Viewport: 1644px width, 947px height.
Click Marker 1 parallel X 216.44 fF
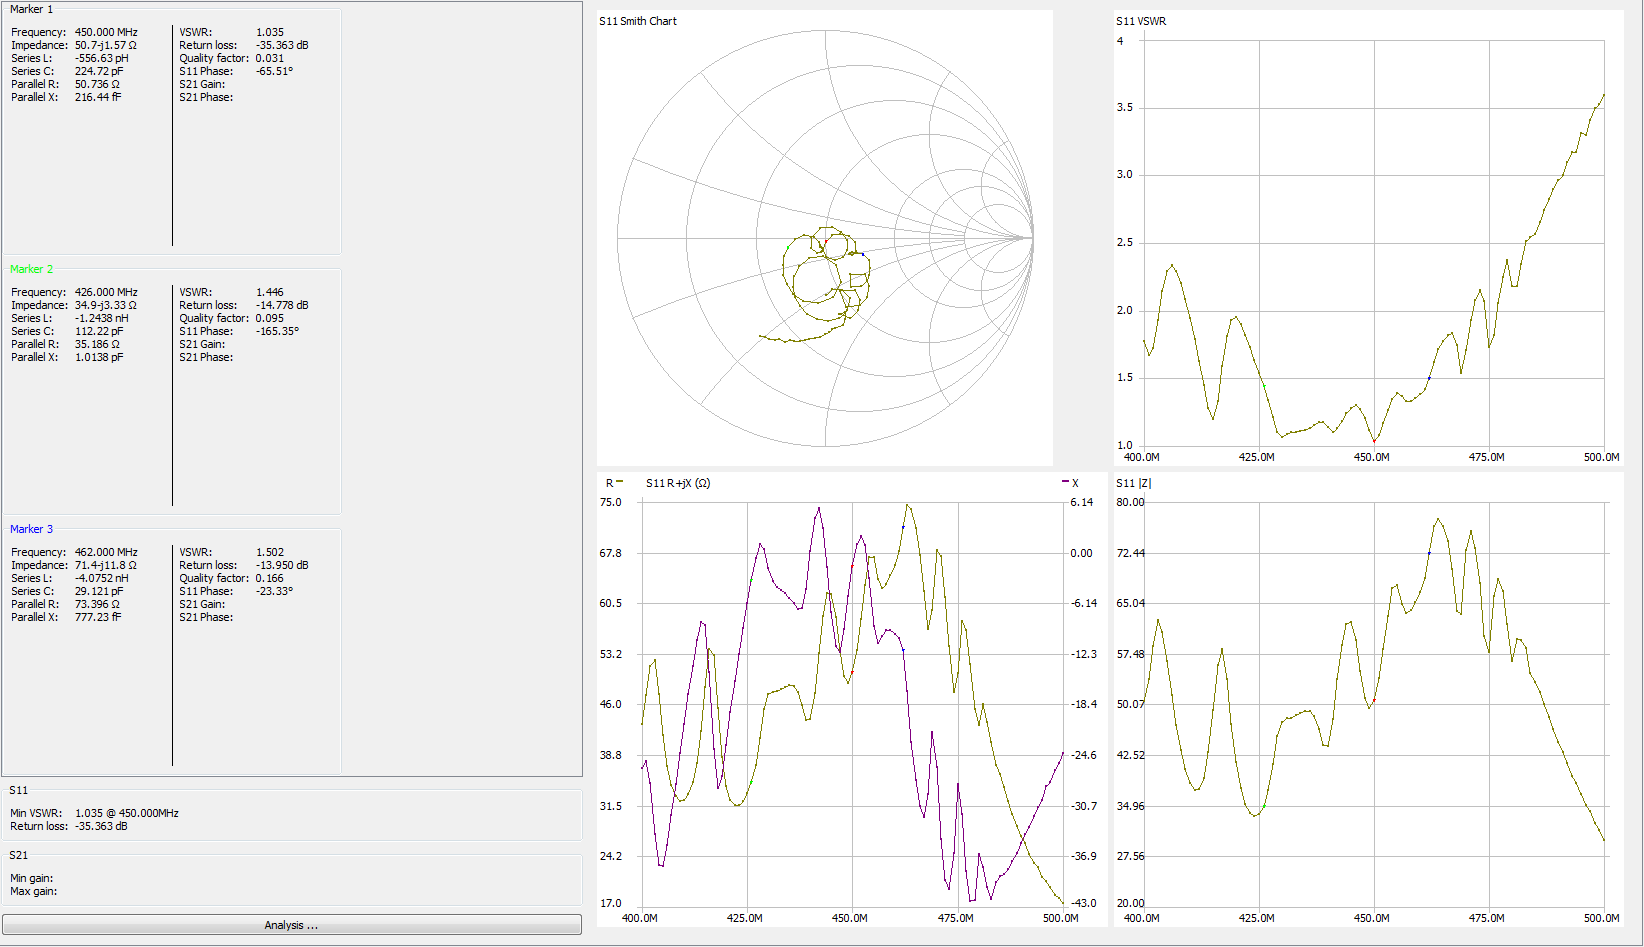tap(98, 97)
